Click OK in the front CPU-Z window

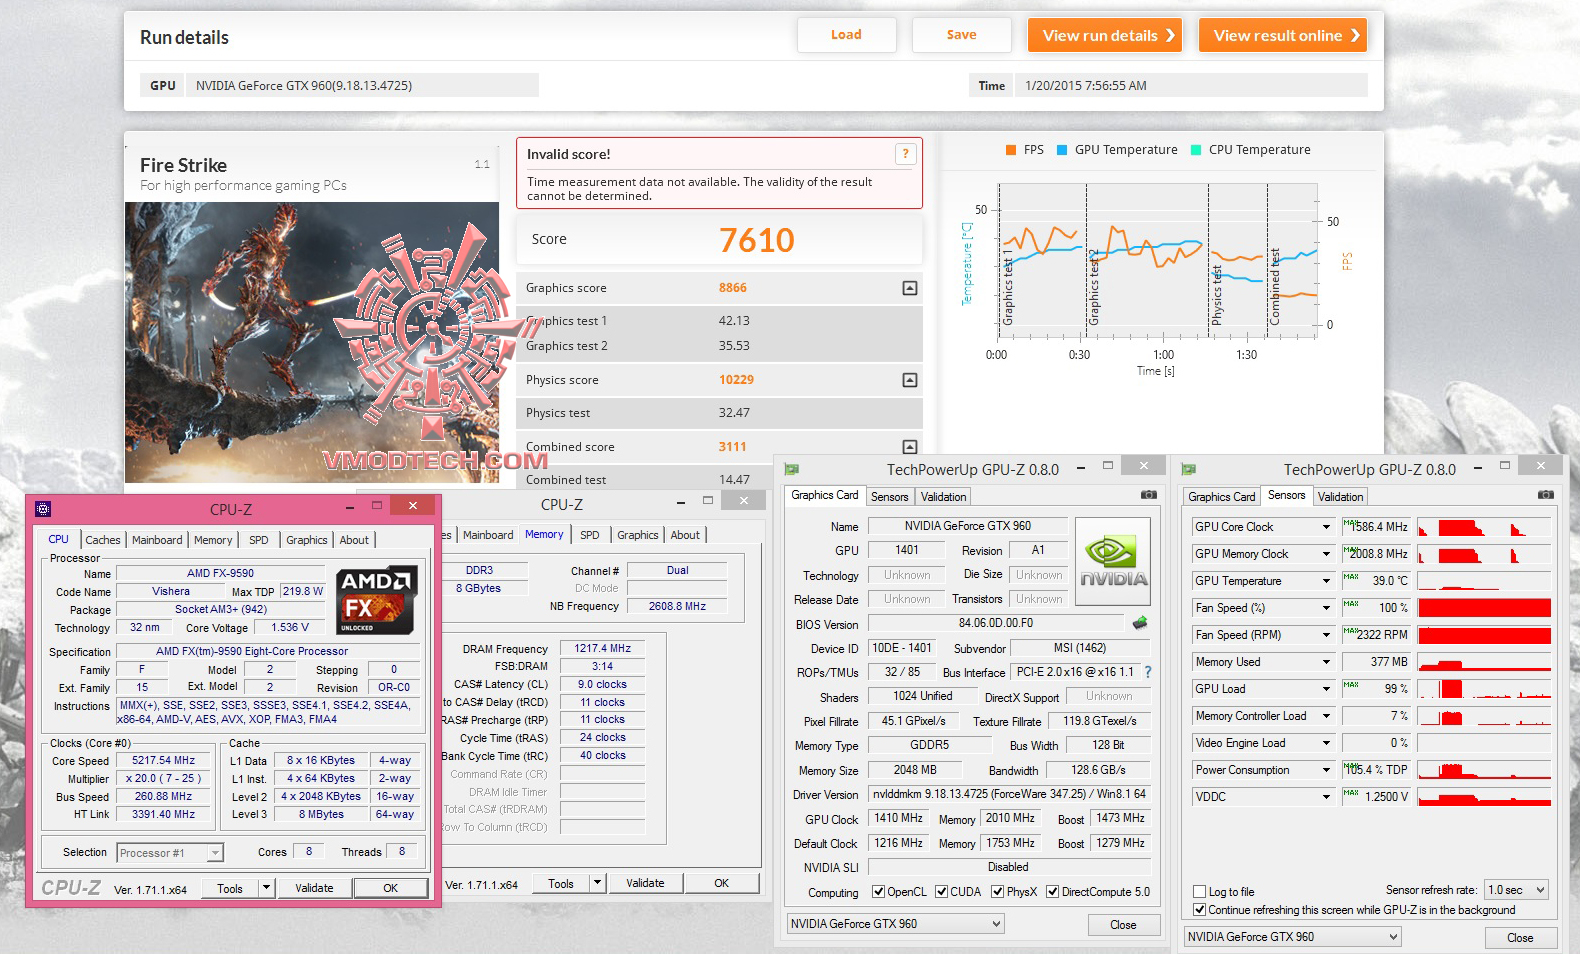pyautogui.click(x=391, y=888)
